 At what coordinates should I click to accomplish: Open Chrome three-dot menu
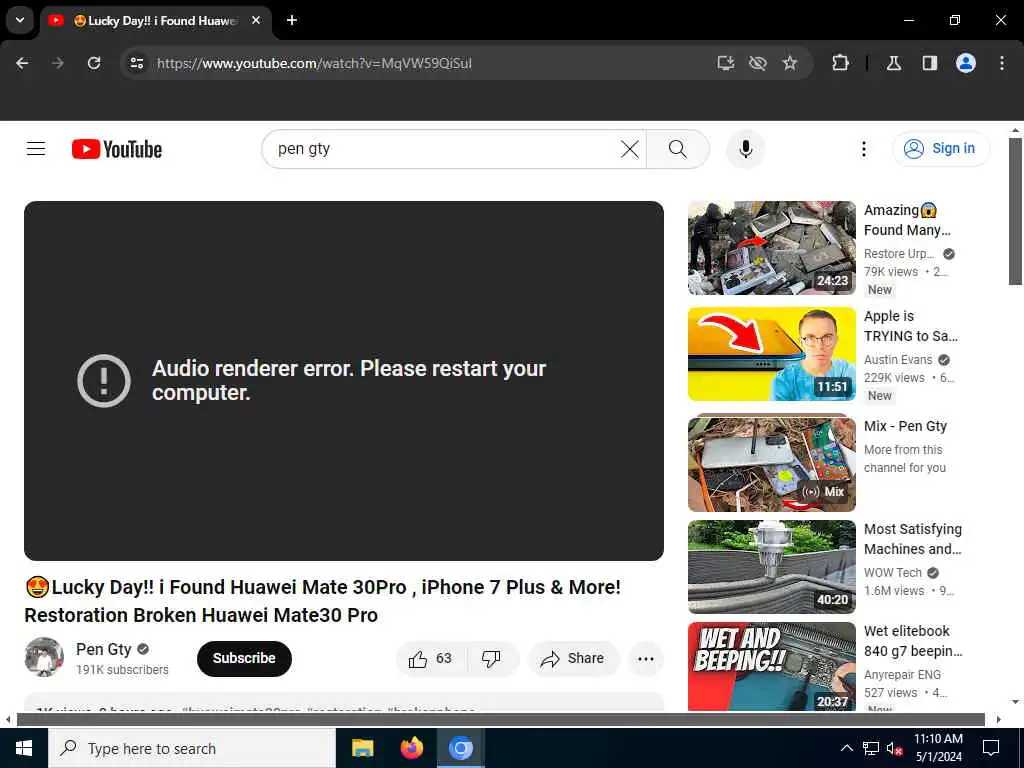click(x=1002, y=63)
